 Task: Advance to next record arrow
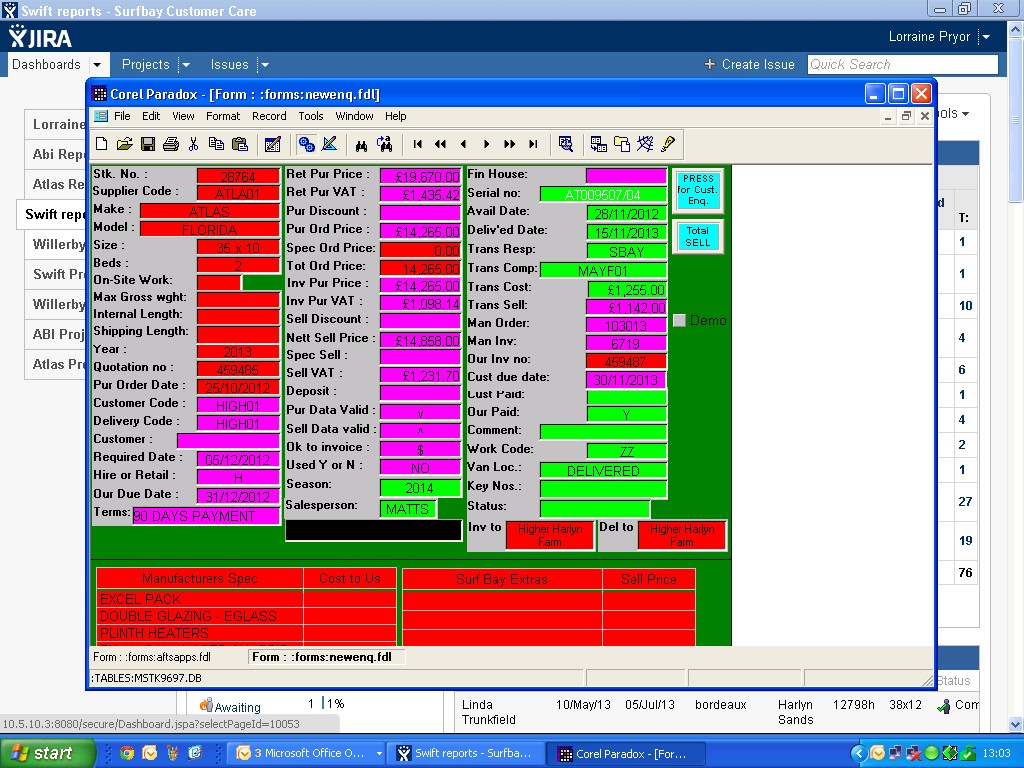(x=487, y=144)
